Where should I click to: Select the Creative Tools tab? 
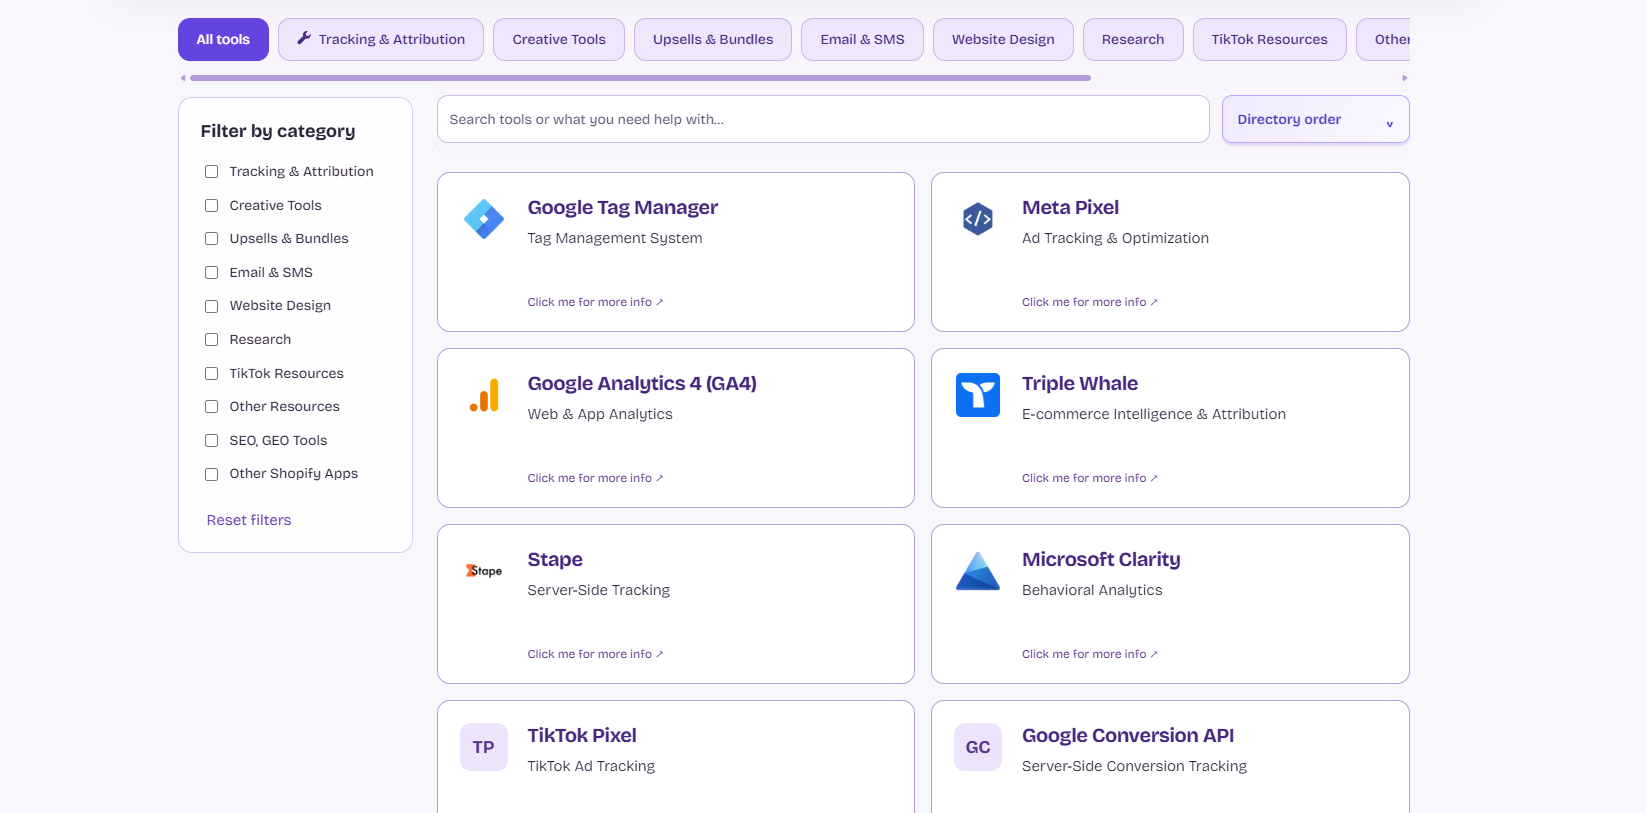559,39
